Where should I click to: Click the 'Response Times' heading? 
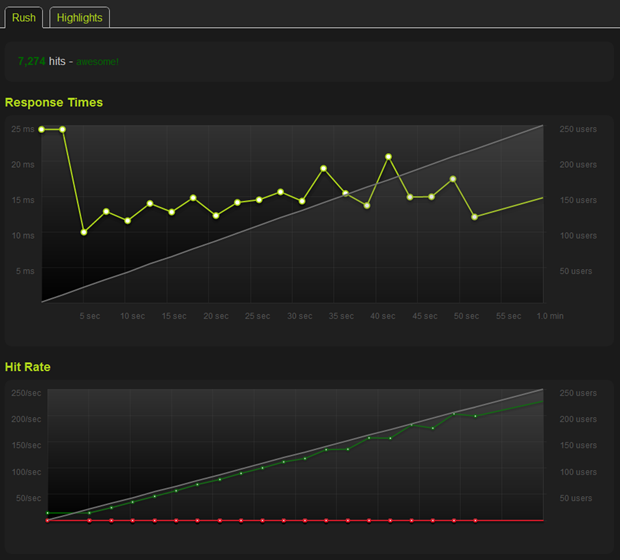(54, 102)
